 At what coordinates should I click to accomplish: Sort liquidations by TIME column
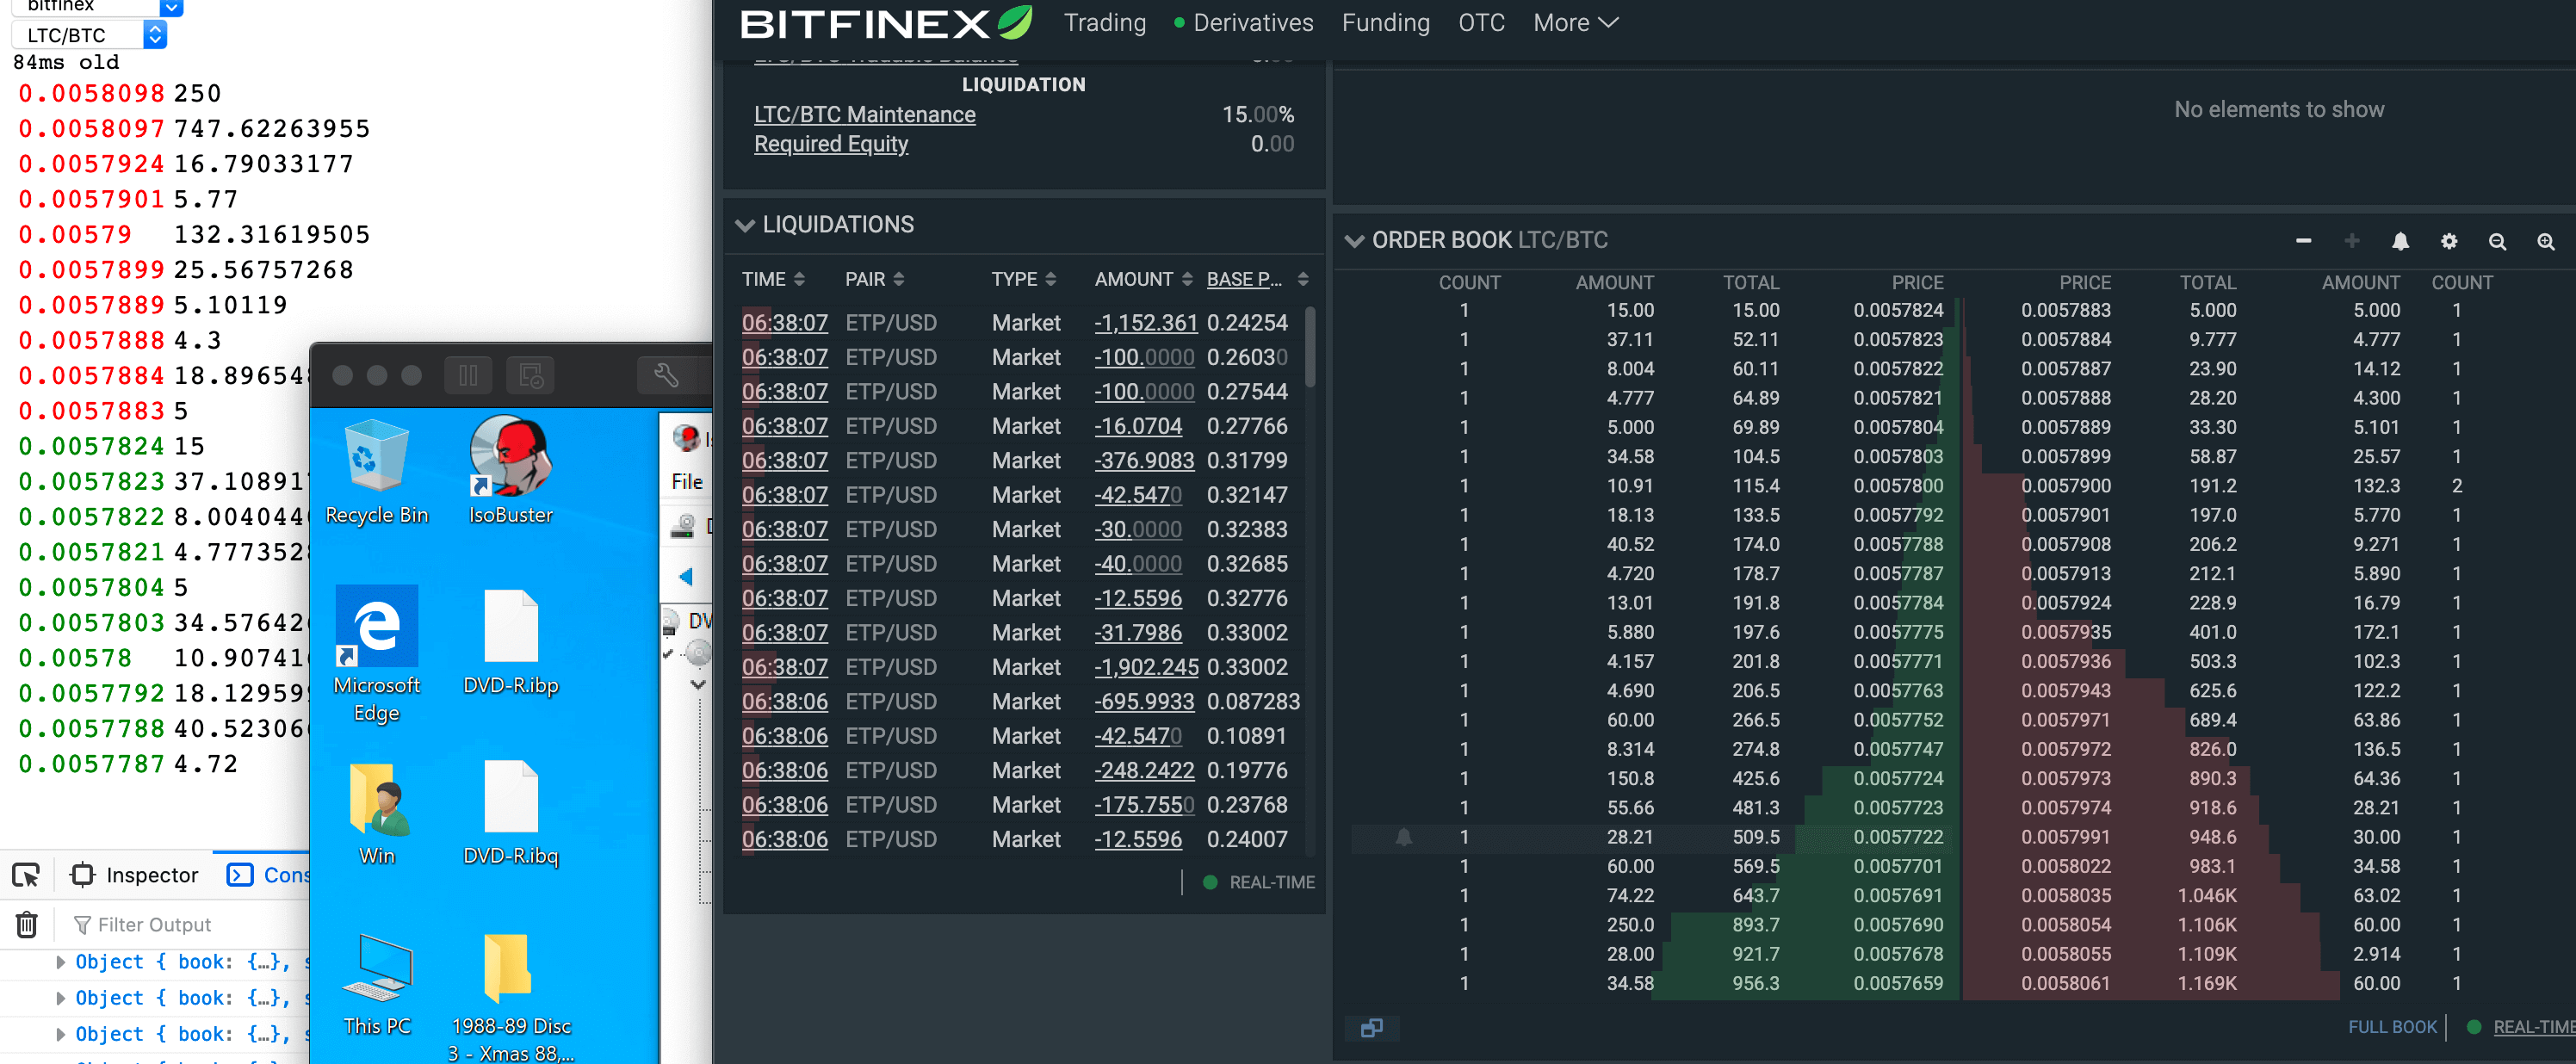(773, 279)
